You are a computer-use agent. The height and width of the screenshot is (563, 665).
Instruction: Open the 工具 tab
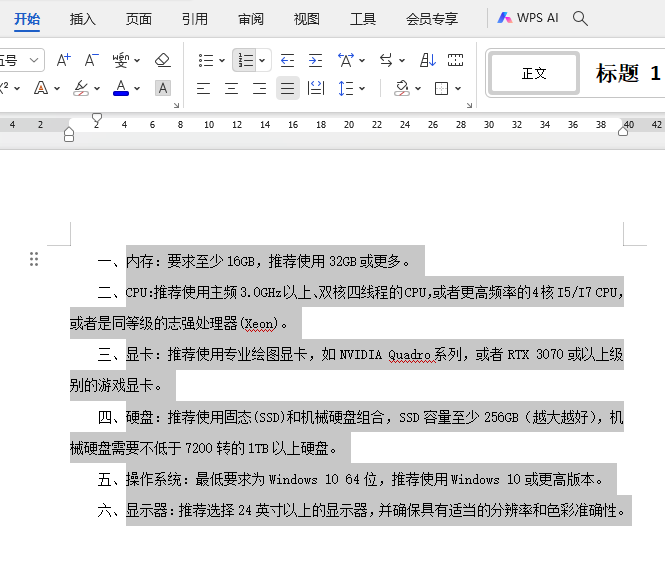[363, 19]
